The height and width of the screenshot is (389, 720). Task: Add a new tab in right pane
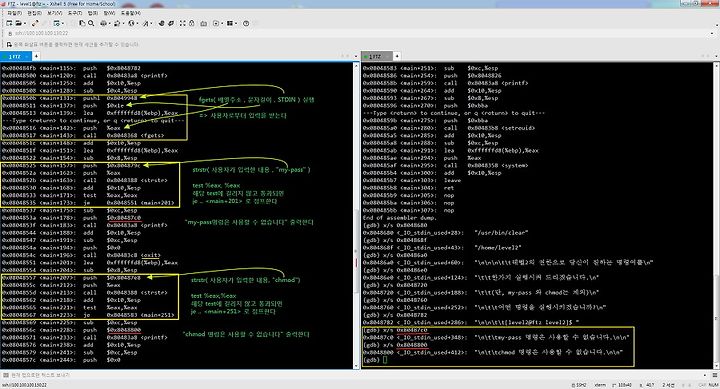tap(397, 56)
